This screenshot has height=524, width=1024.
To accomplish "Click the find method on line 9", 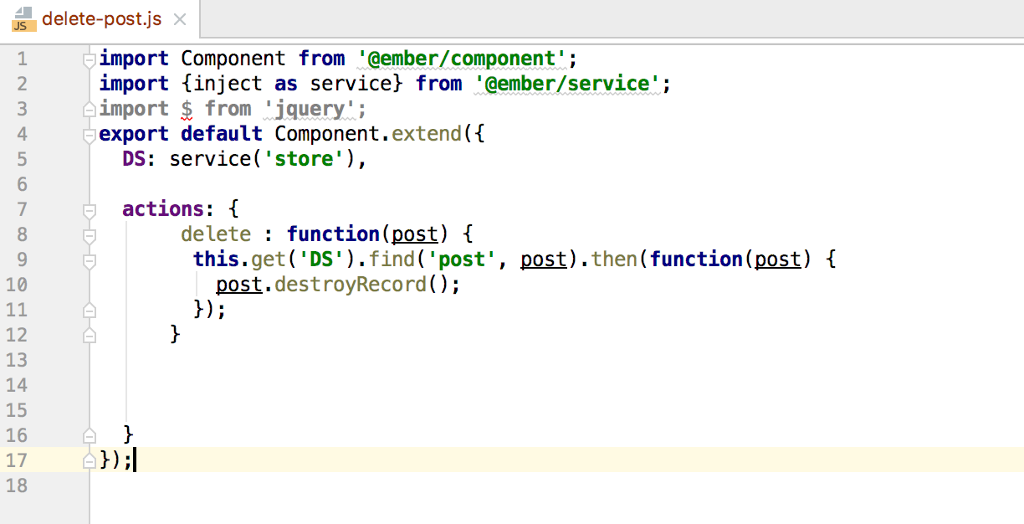I will [x=392, y=259].
